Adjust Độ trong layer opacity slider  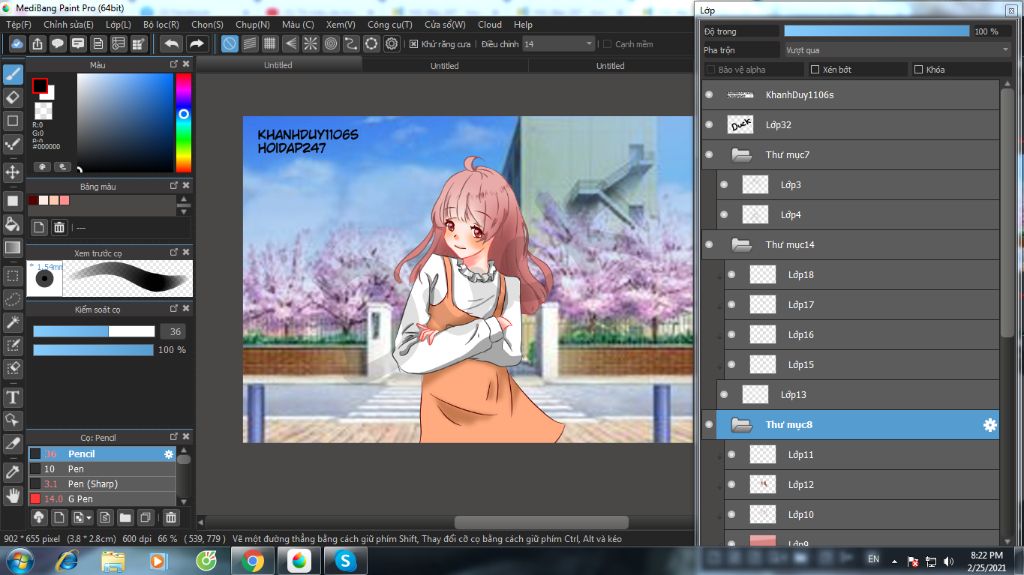click(876, 31)
